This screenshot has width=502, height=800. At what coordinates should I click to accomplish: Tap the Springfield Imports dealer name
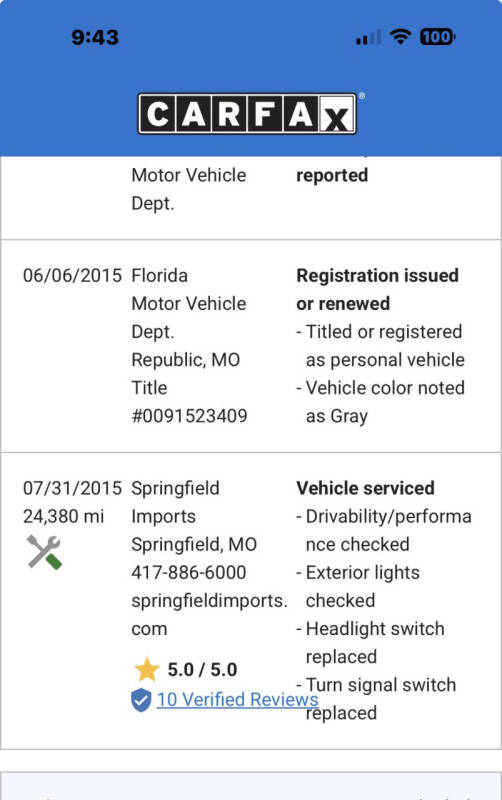click(x=175, y=502)
